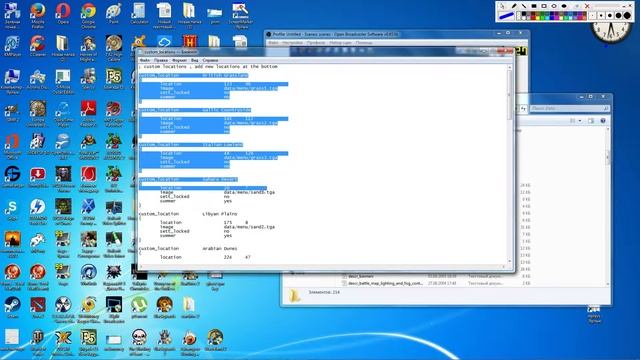This screenshot has width=640, height=360.
Task: Select ScreenMarker pen drawing tool
Action: pos(514,6)
